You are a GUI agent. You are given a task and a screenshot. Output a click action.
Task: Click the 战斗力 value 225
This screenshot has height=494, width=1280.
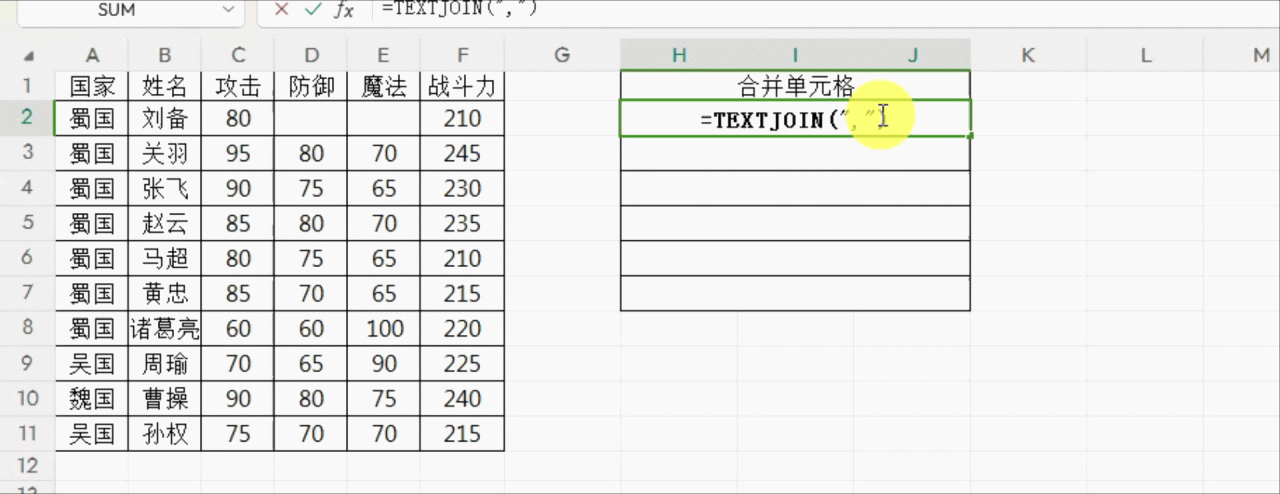[462, 364]
